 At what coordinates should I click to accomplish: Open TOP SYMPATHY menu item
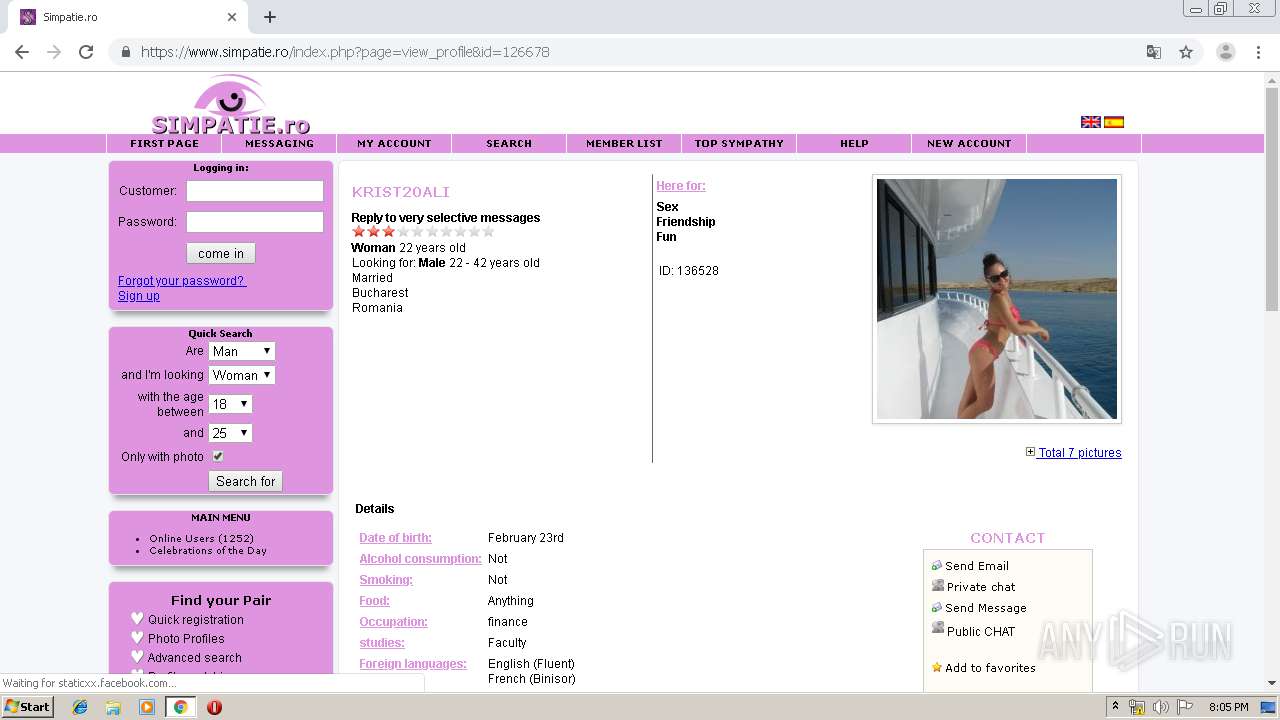click(739, 143)
